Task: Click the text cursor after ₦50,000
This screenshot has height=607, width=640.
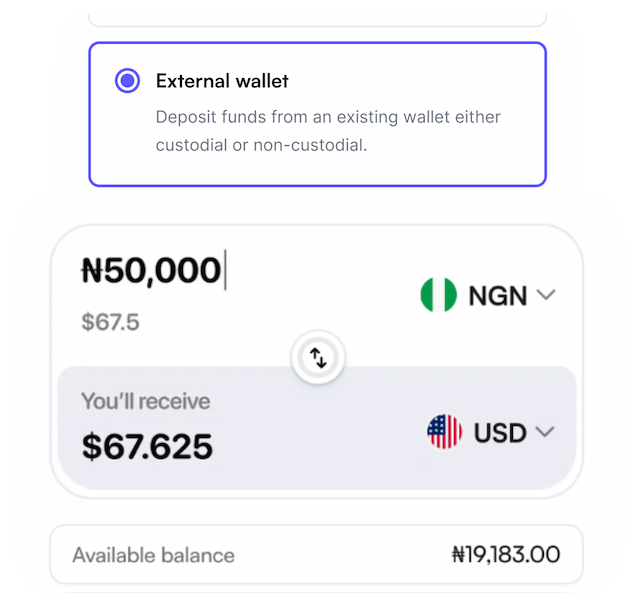Action: 225,270
